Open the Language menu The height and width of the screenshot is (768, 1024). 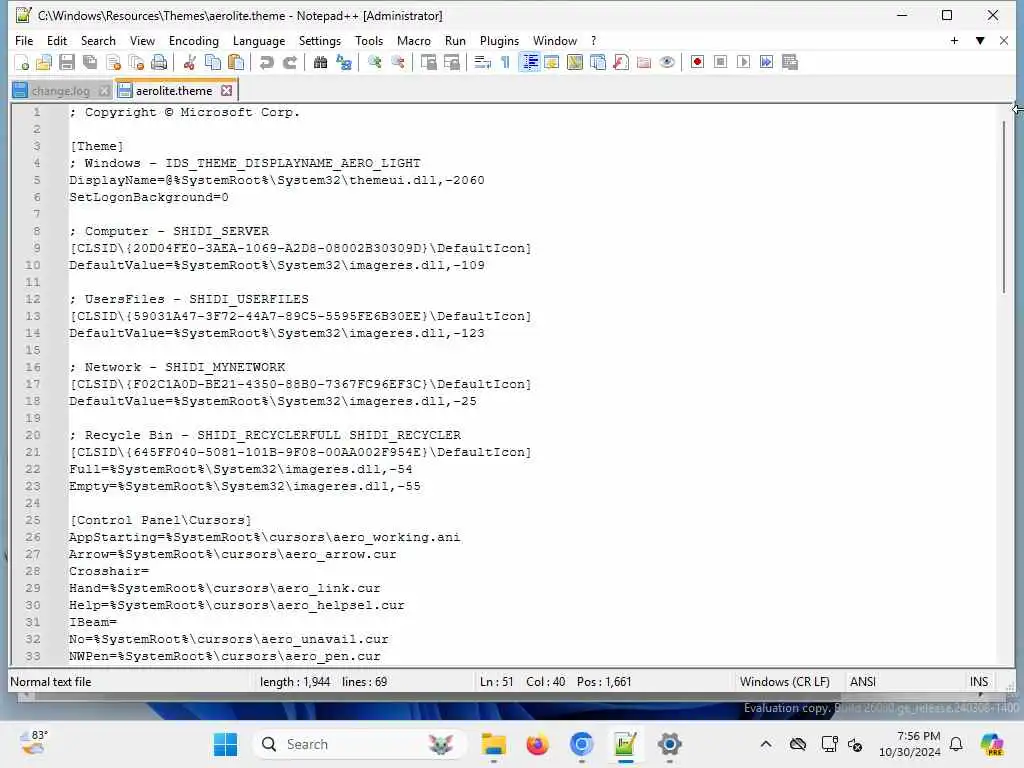tap(259, 40)
